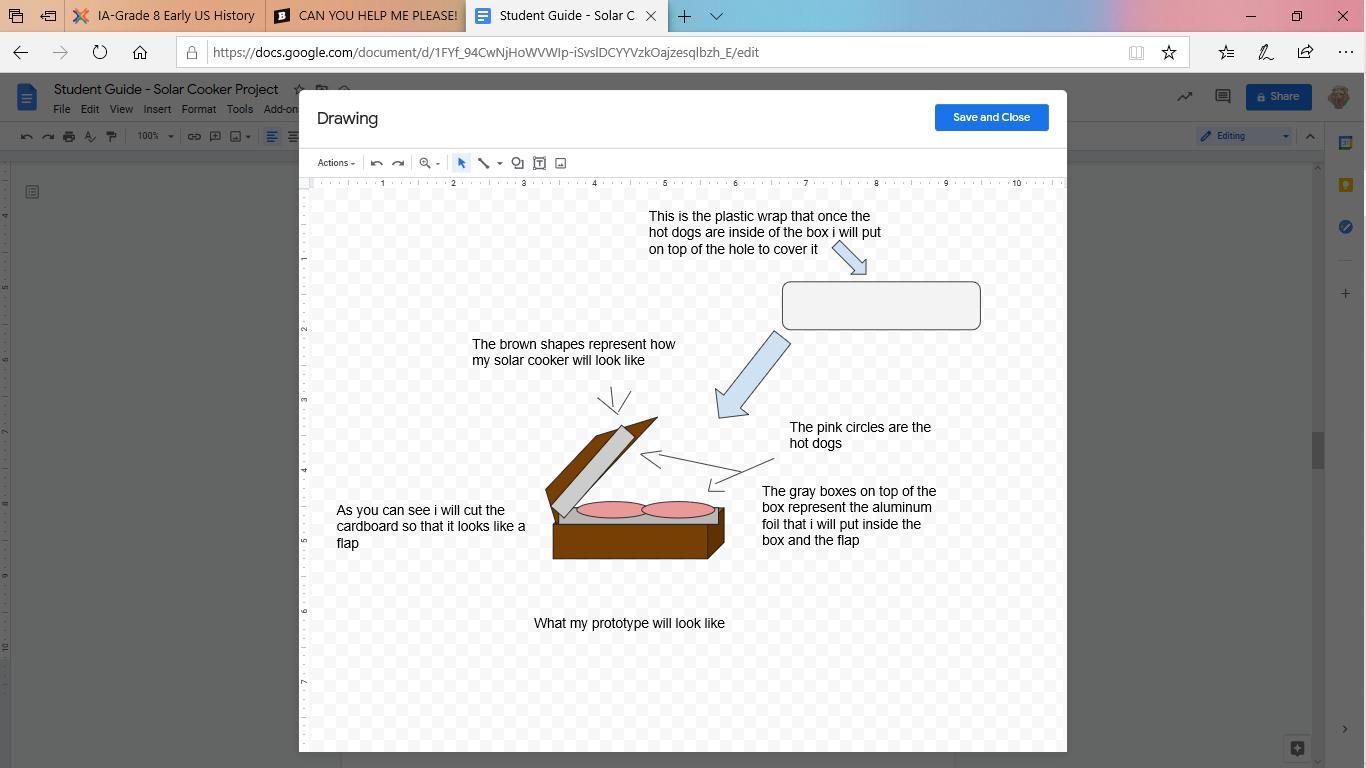Click the Explore button at bottom right

(x=1297, y=748)
